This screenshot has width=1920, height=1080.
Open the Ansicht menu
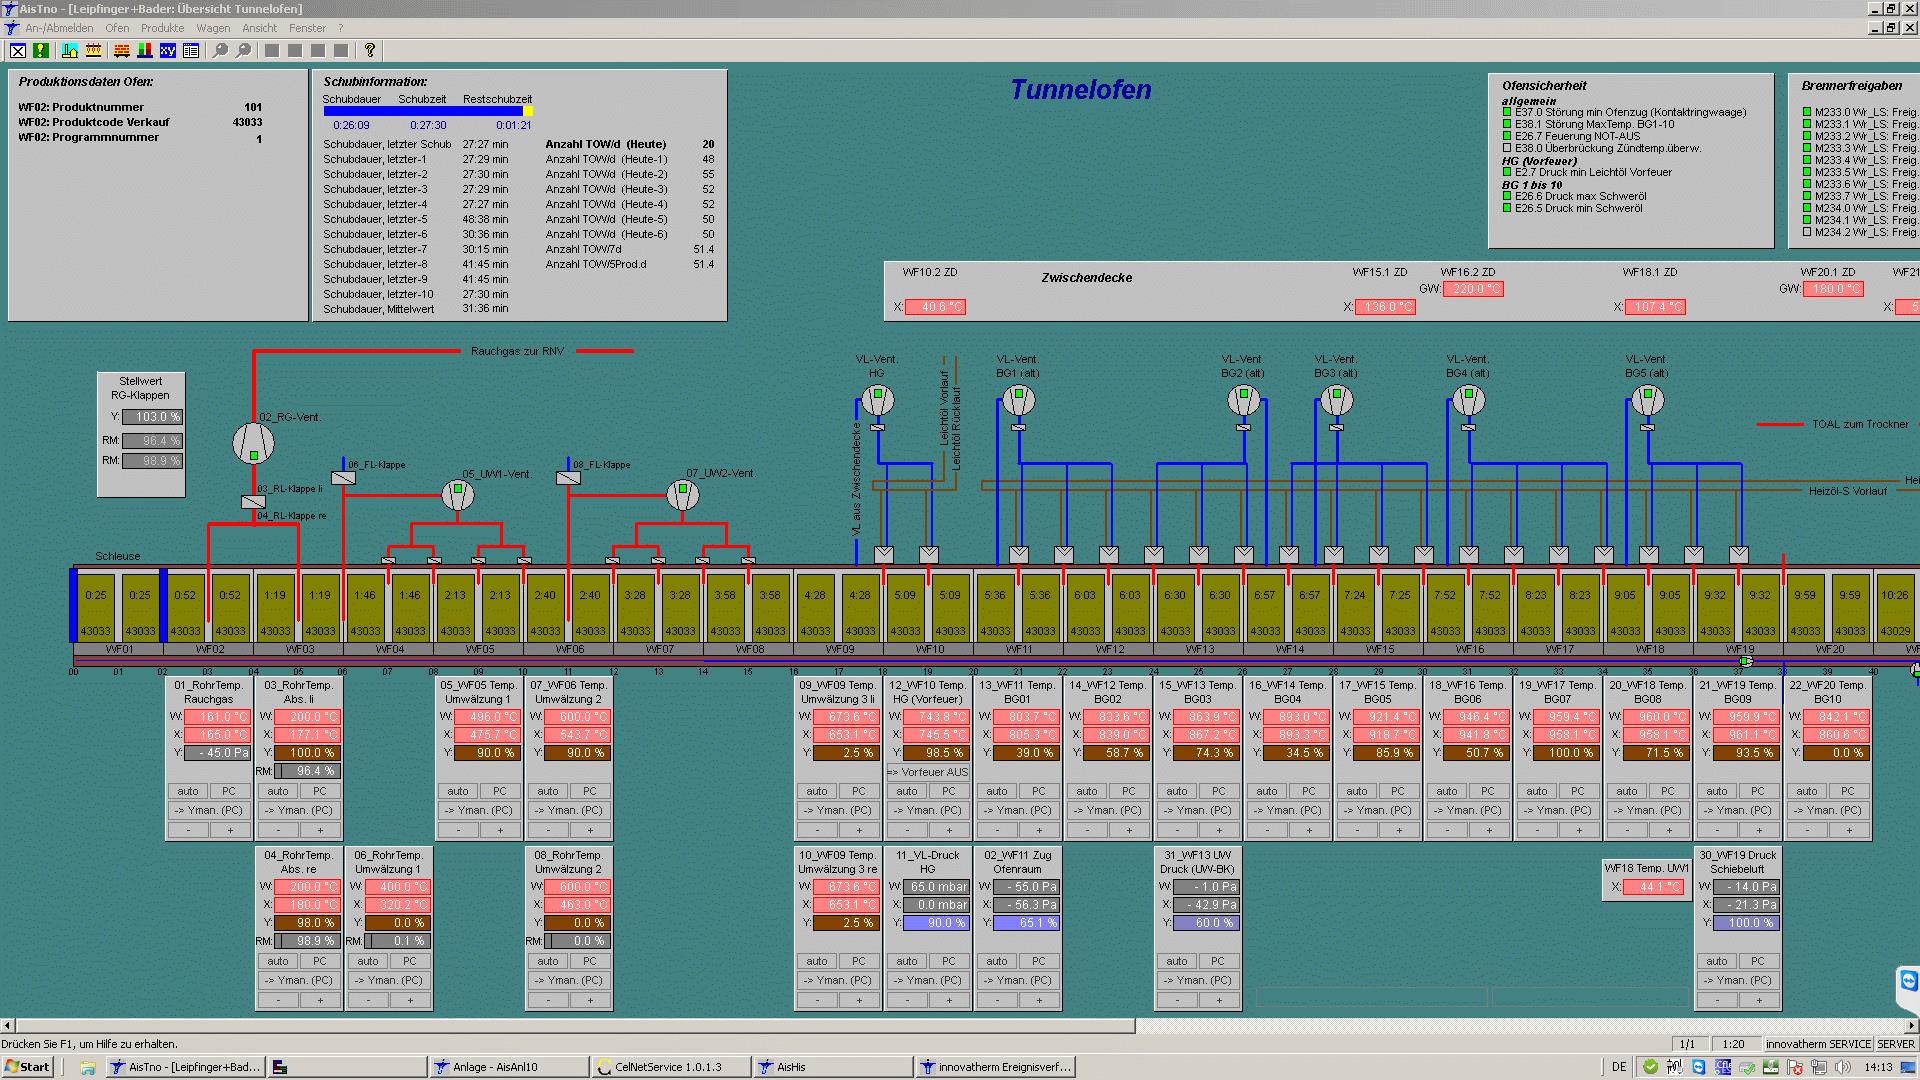[259, 28]
